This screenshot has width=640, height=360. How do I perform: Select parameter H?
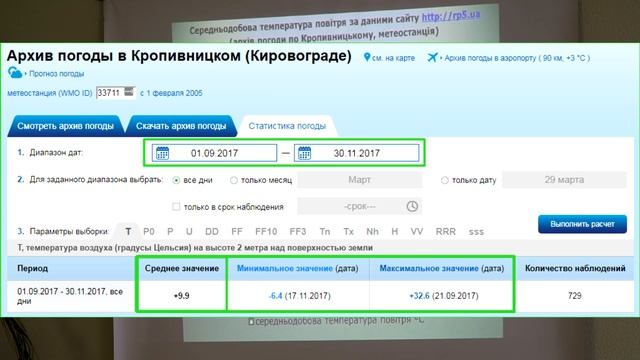(x=394, y=231)
